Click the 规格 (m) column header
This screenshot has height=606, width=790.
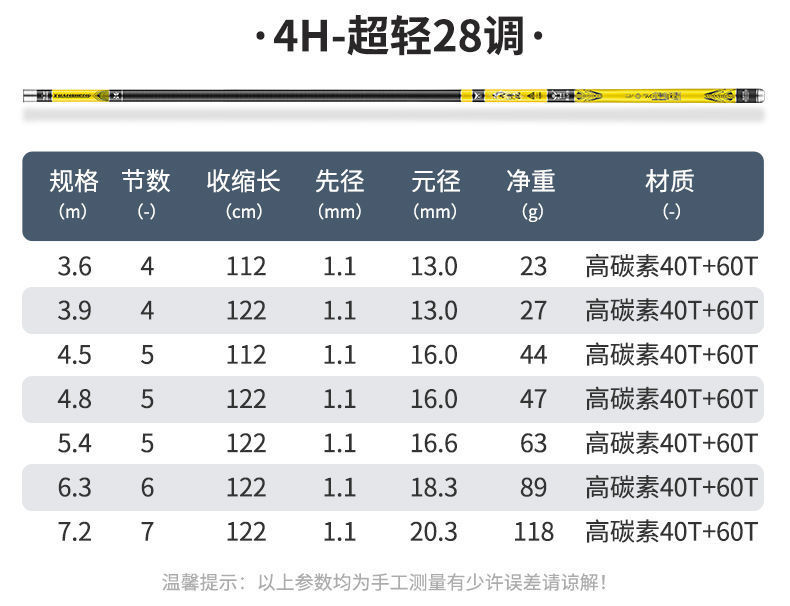click(x=74, y=194)
